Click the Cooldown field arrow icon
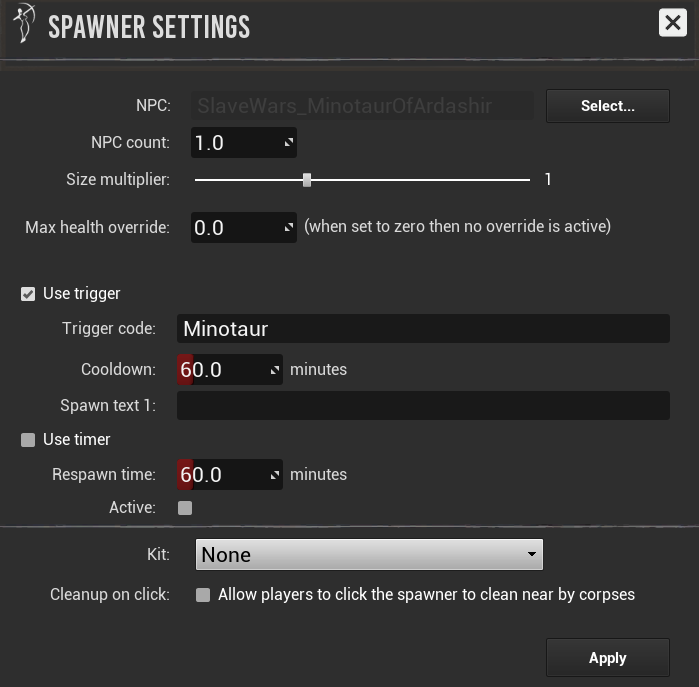This screenshot has width=699, height=687. (274, 370)
